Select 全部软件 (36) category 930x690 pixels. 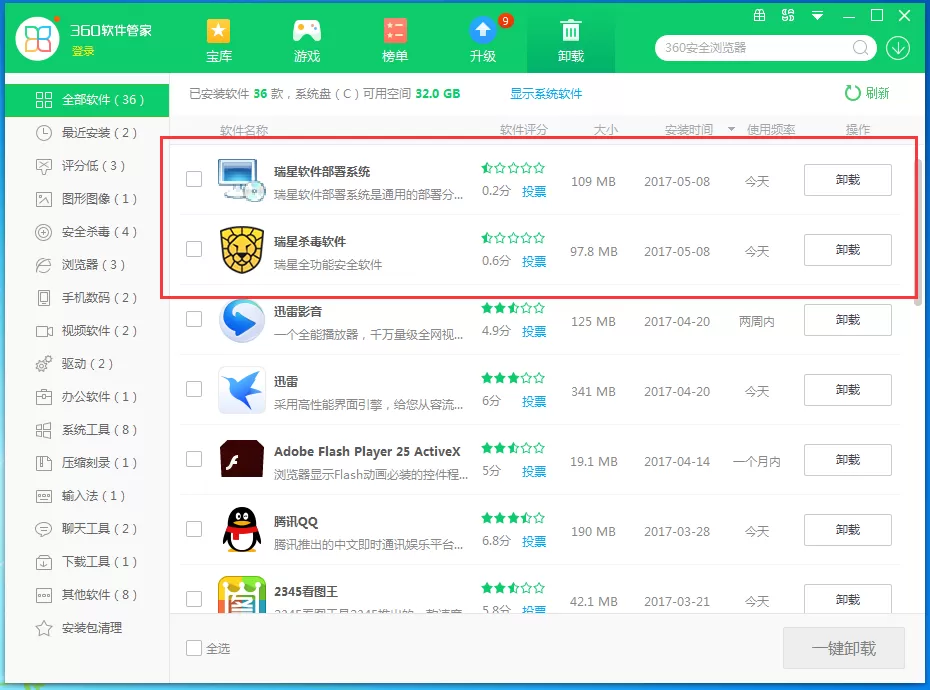(87, 100)
